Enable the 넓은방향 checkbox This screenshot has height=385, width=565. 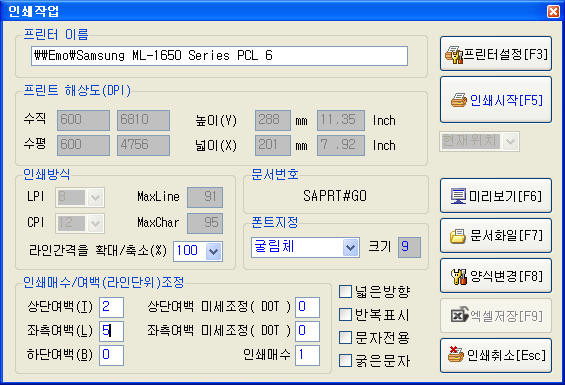point(345,292)
